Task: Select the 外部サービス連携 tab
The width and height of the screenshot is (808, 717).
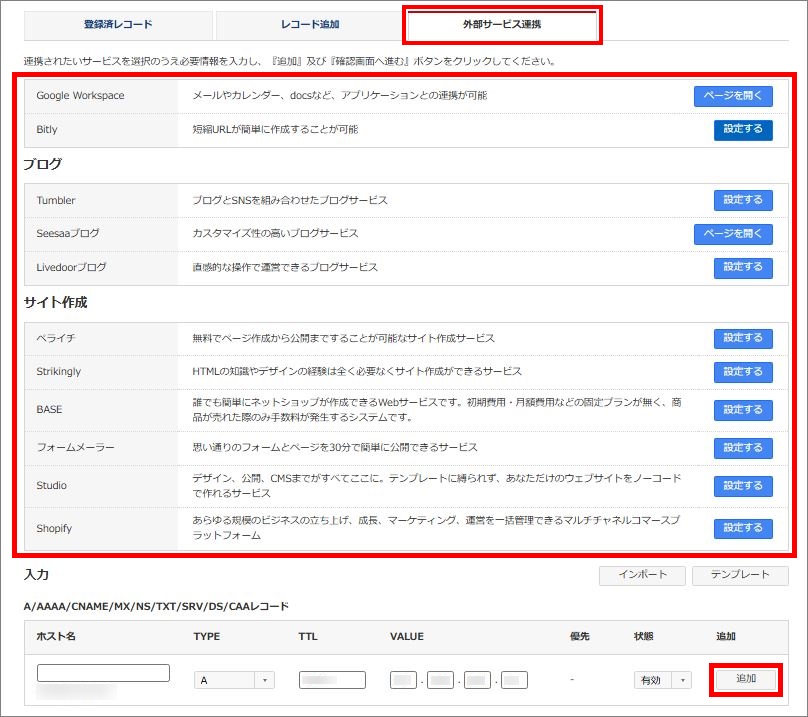Action: (x=502, y=24)
